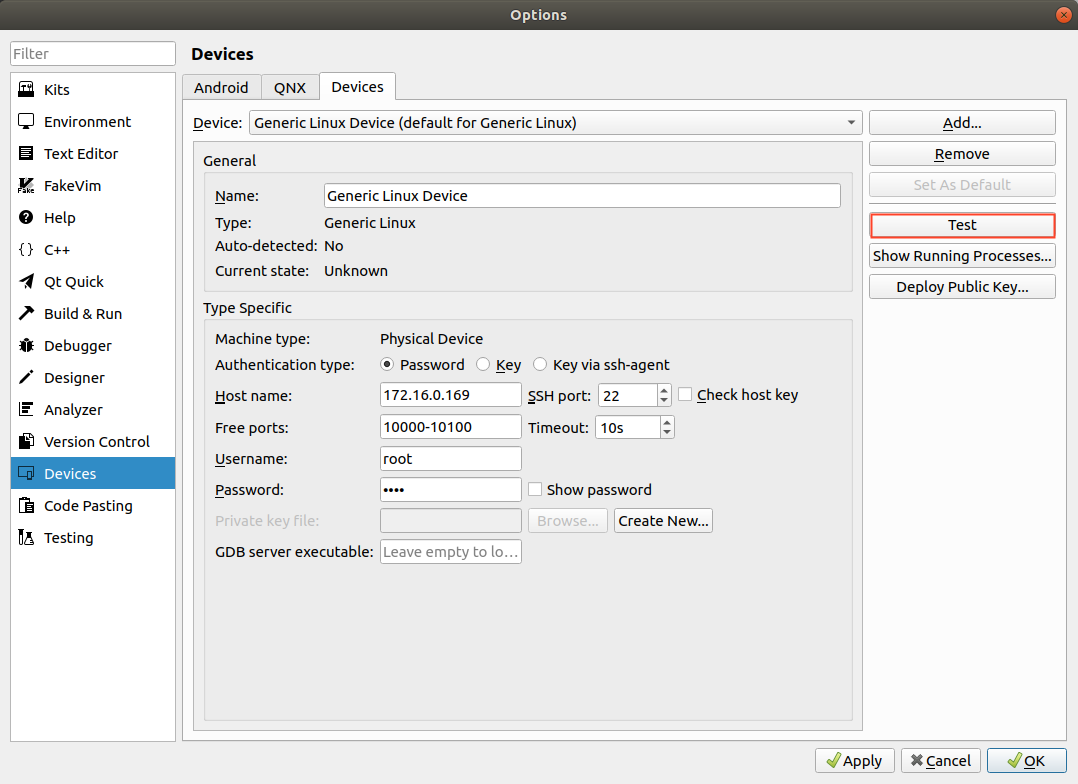Select Key authentication radio button
The width and height of the screenshot is (1078, 784).
coord(483,365)
